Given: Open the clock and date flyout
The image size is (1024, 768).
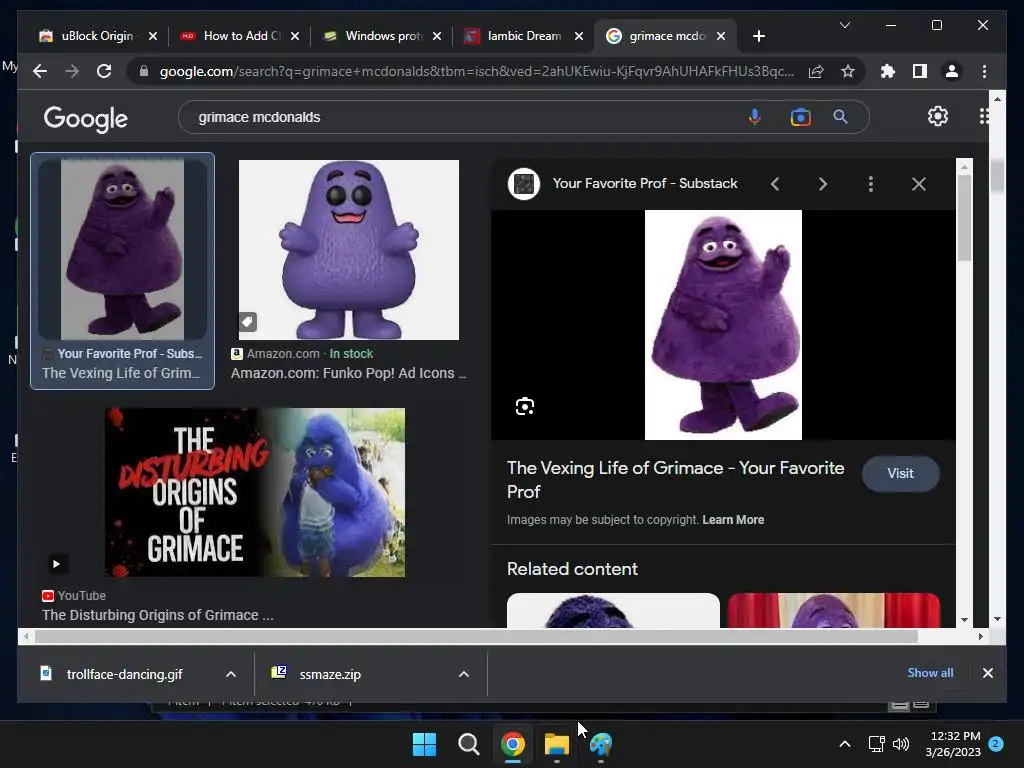Looking at the screenshot, I should (x=953, y=744).
